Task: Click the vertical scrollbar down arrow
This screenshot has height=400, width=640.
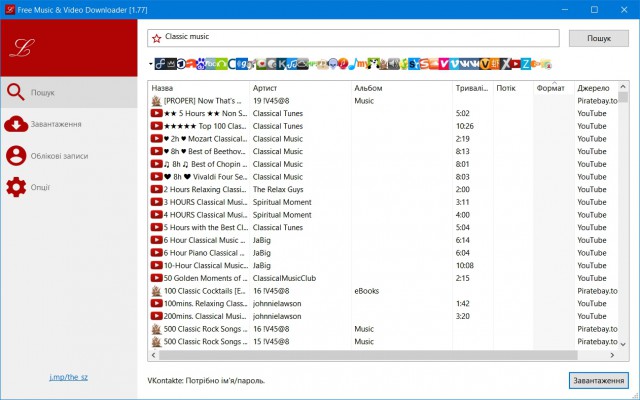Action: 623,344
